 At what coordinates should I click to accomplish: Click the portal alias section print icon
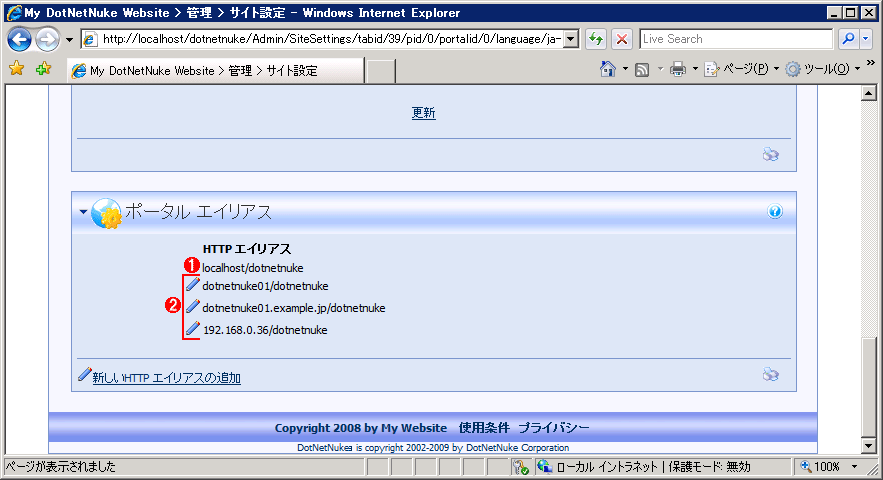[x=770, y=375]
